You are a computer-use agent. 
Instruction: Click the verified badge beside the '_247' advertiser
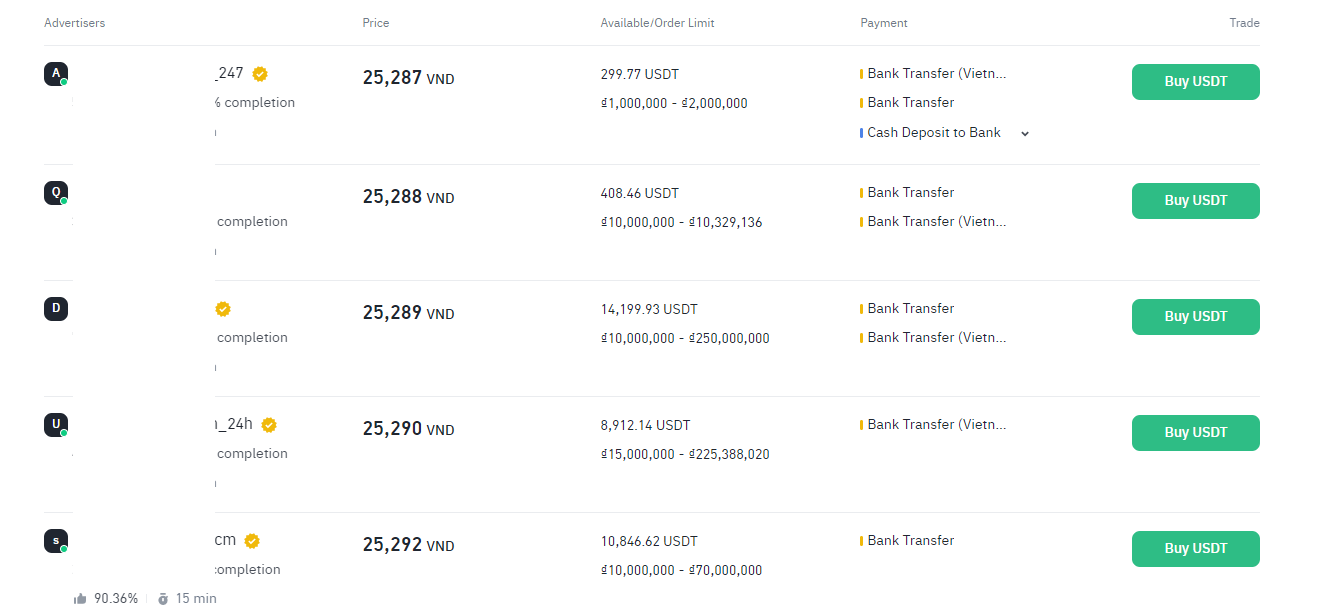tap(260, 74)
